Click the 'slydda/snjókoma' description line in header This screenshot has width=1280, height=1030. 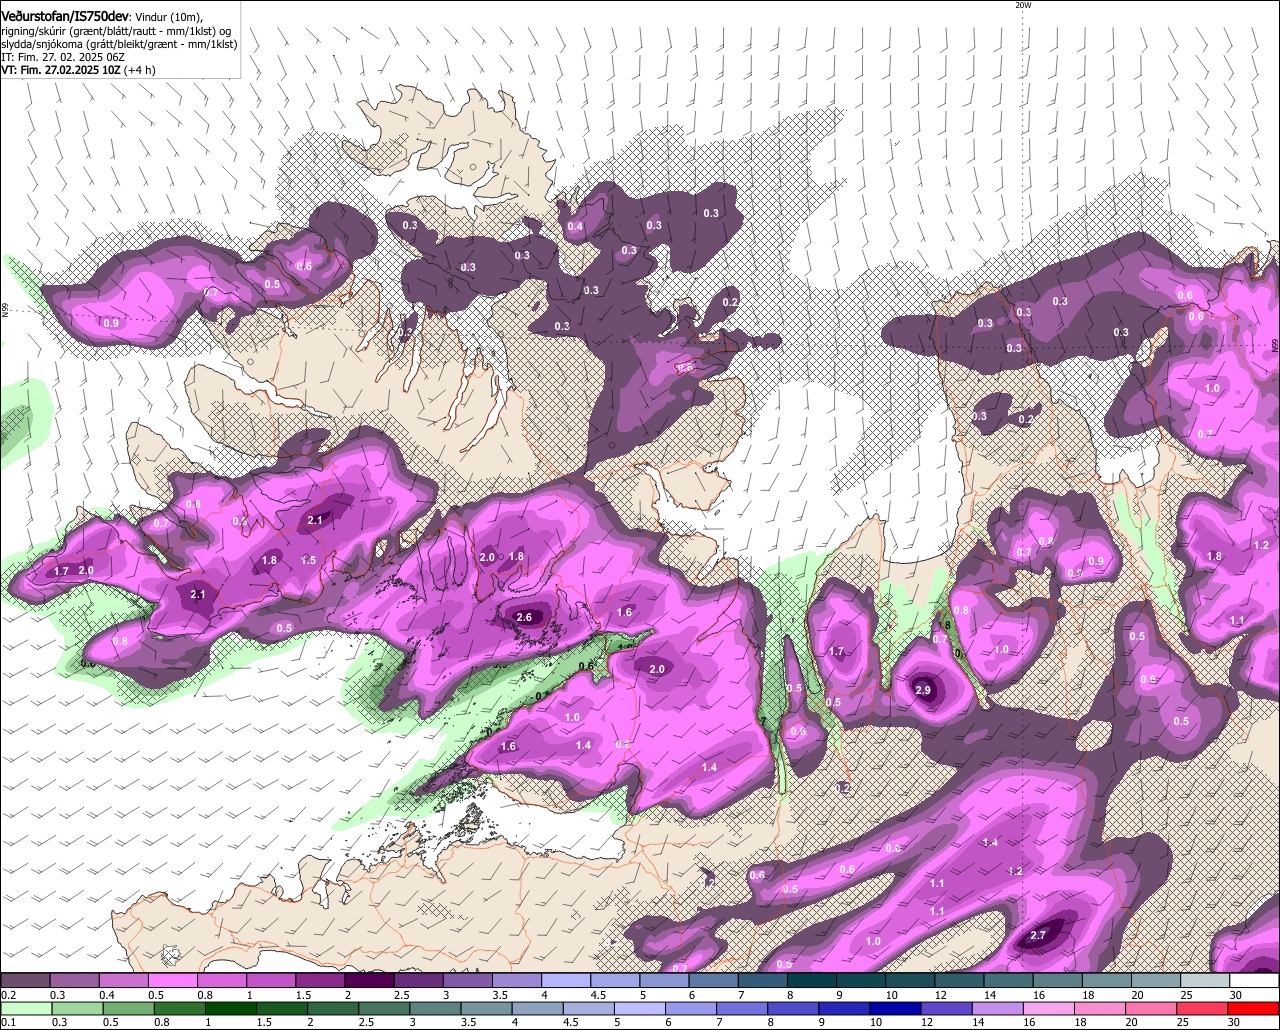click(119, 44)
